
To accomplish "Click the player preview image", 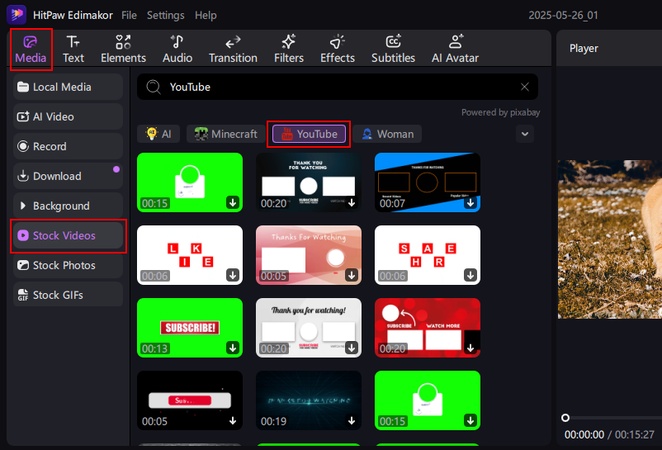I will pos(610,239).
